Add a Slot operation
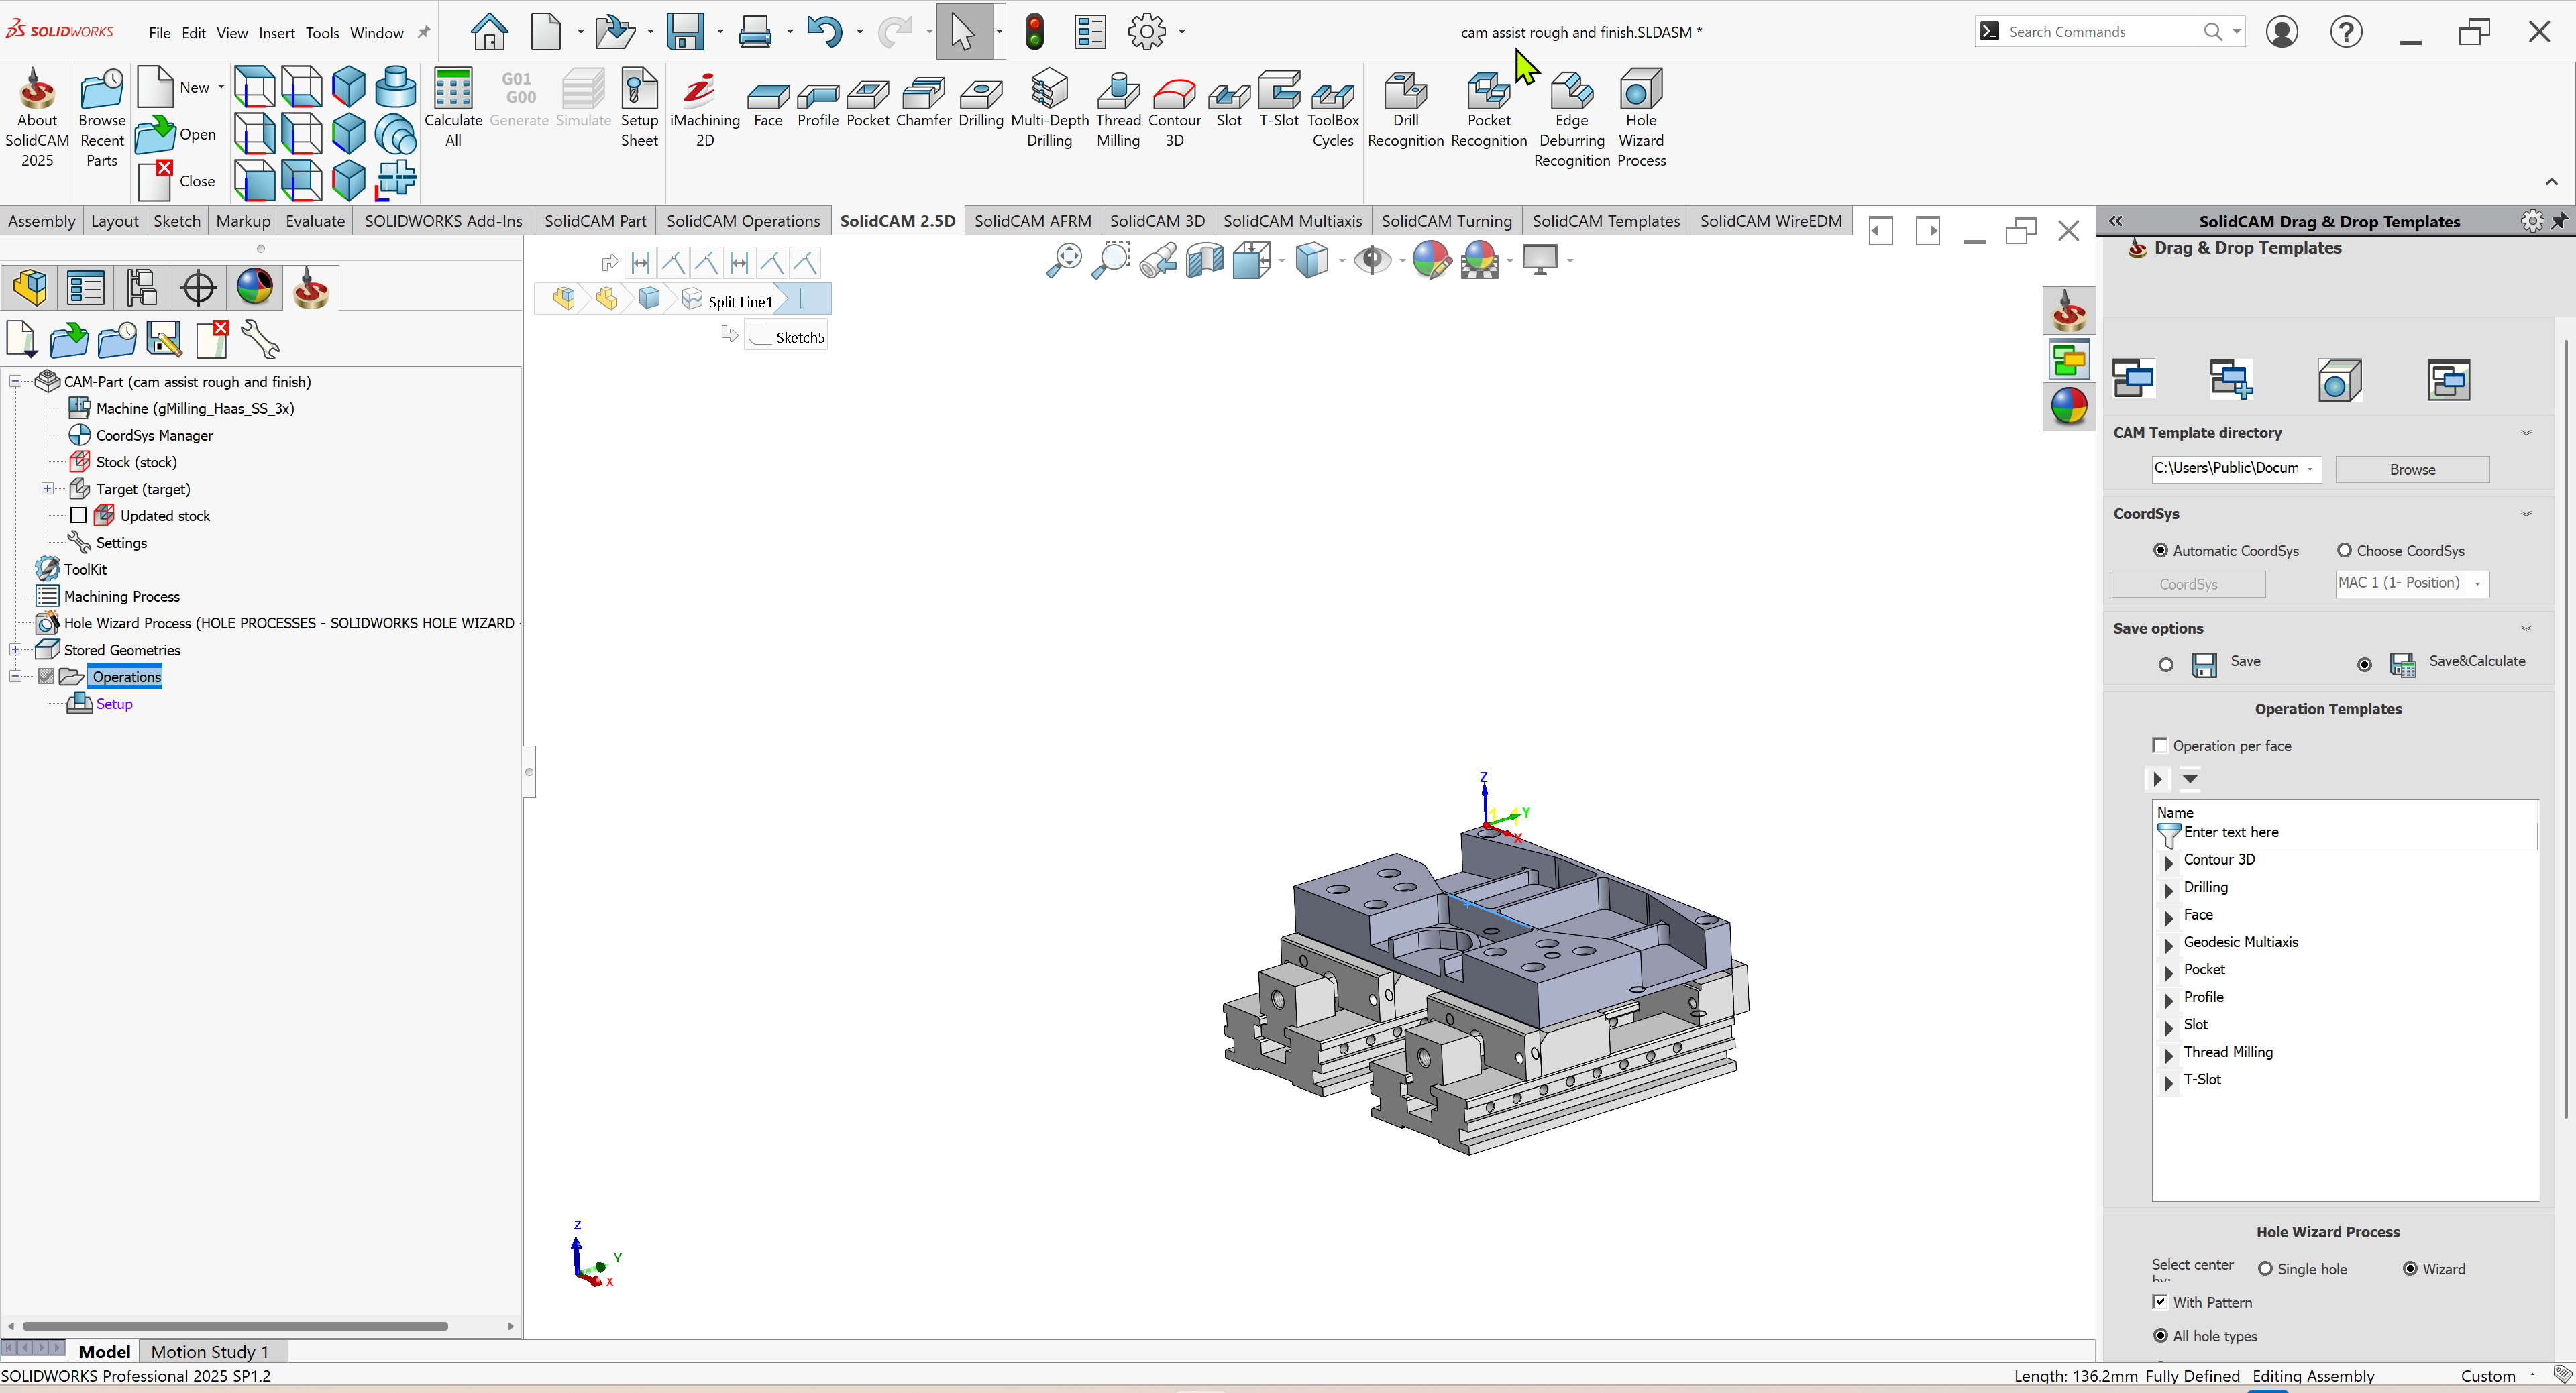The height and width of the screenshot is (1393, 2576). pyautogui.click(x=1229, y=105)
